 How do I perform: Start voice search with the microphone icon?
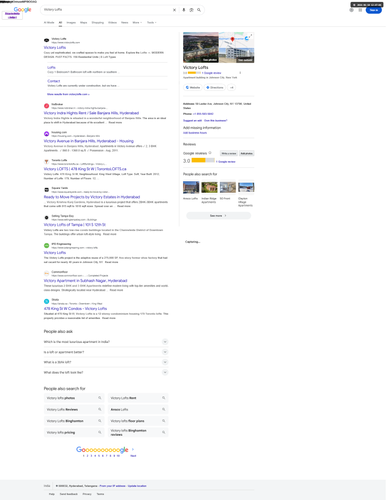pyautogui.click(x=184, y=10)
